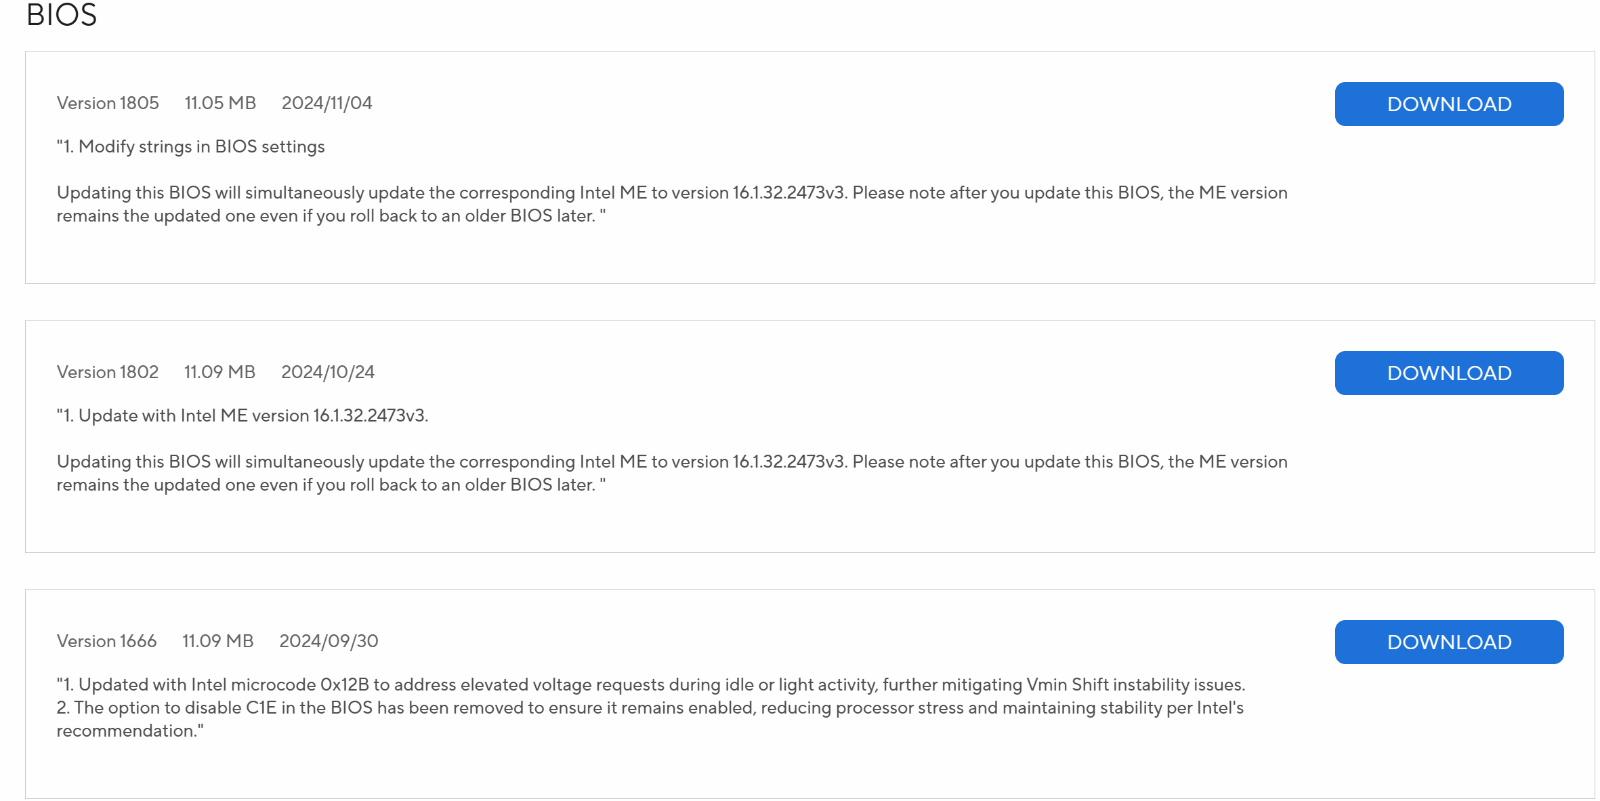Download BIOS version 1802
Screen dimensions: 1600x801
1449,373
